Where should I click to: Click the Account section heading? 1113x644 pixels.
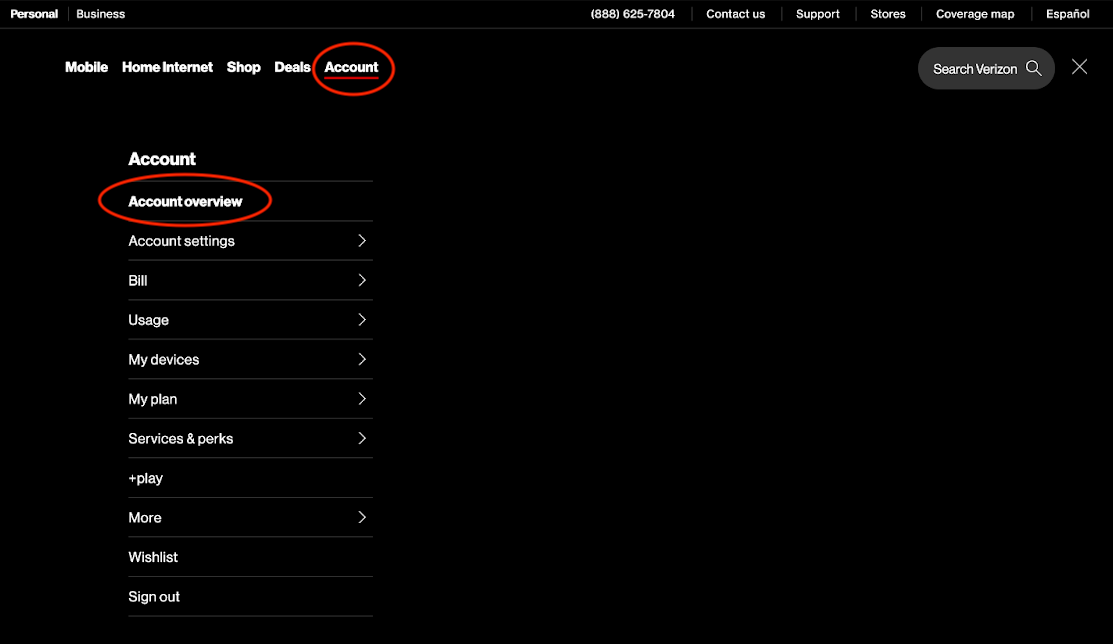tap(162, 159)
